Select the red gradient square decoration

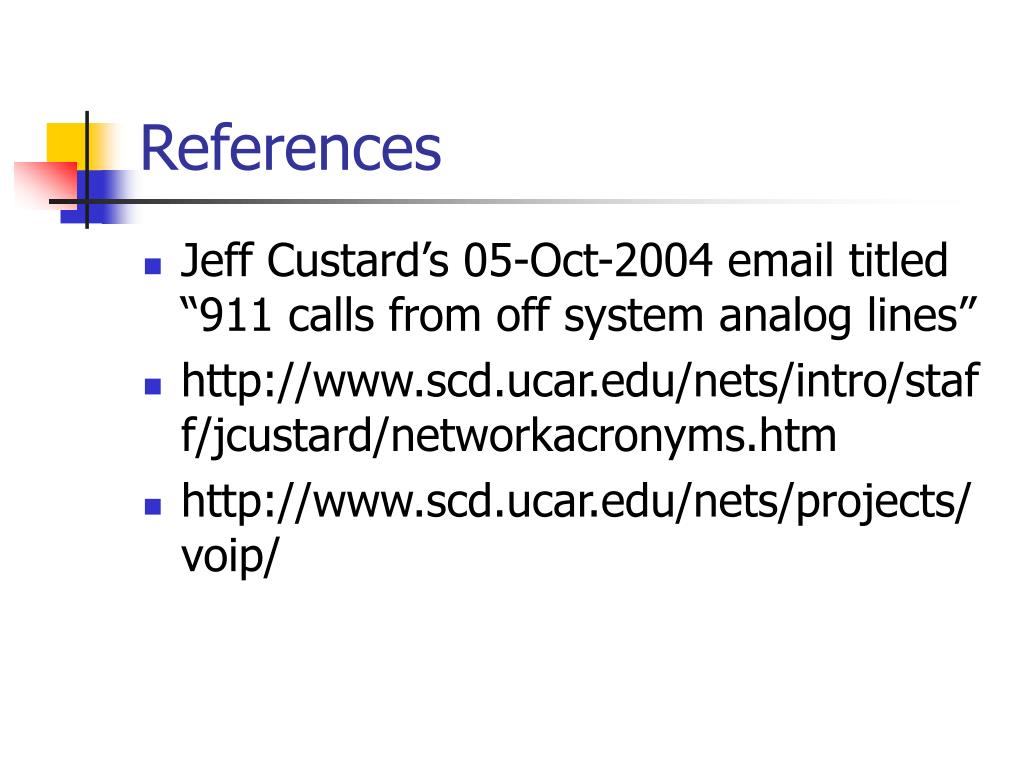[x=44, y=185]
